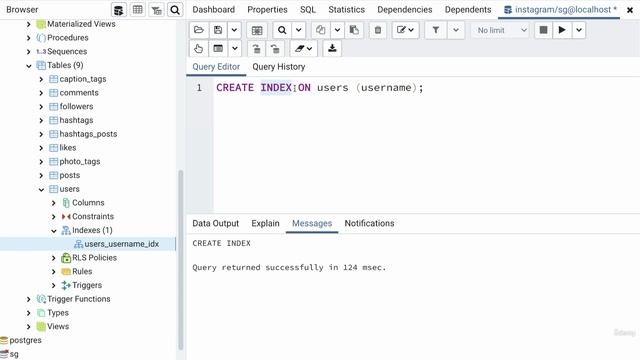The height and width of the screenshot is (360, 640).
Task: Click the copy rows icon
Action: point(321,30)
